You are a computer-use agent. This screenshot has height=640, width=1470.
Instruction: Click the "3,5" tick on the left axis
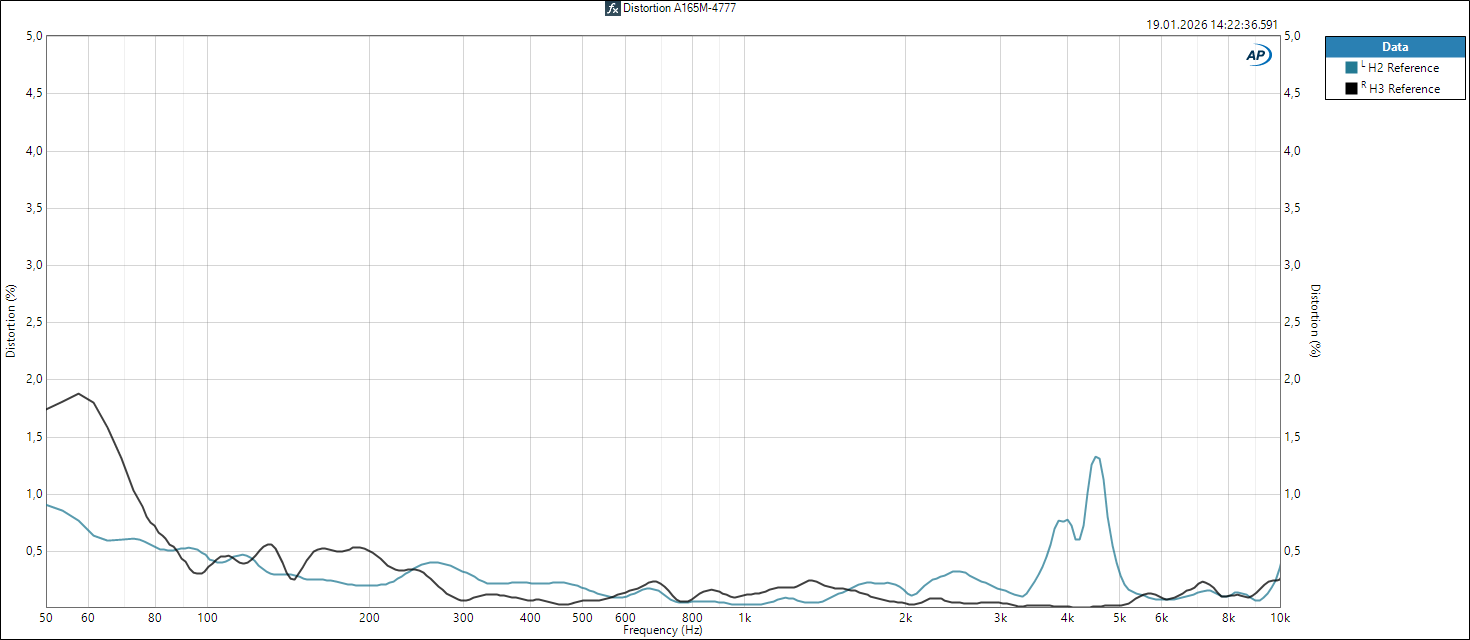pos(34,208)
